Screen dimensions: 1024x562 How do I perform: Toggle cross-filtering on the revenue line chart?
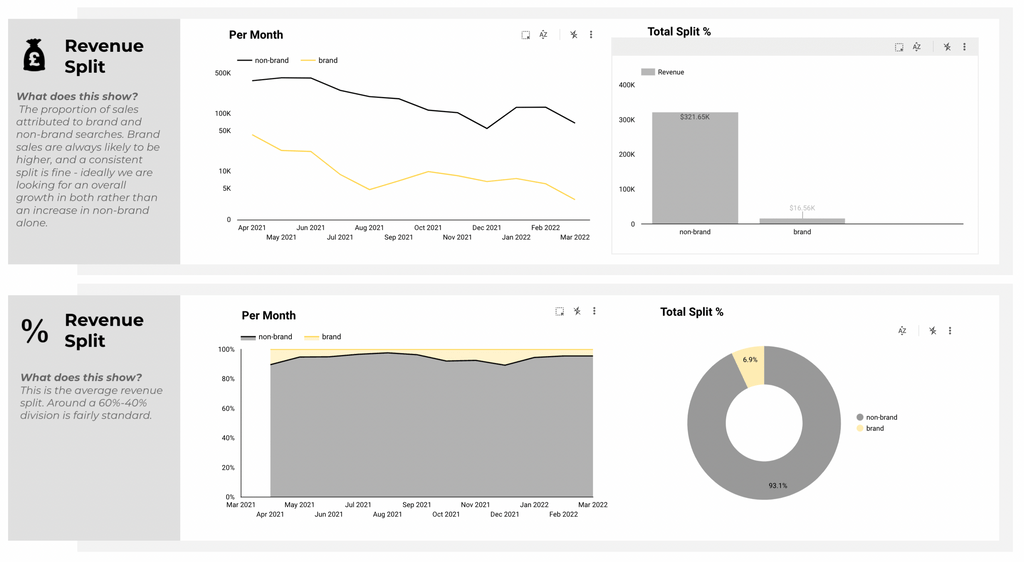(x=574, y=35)
